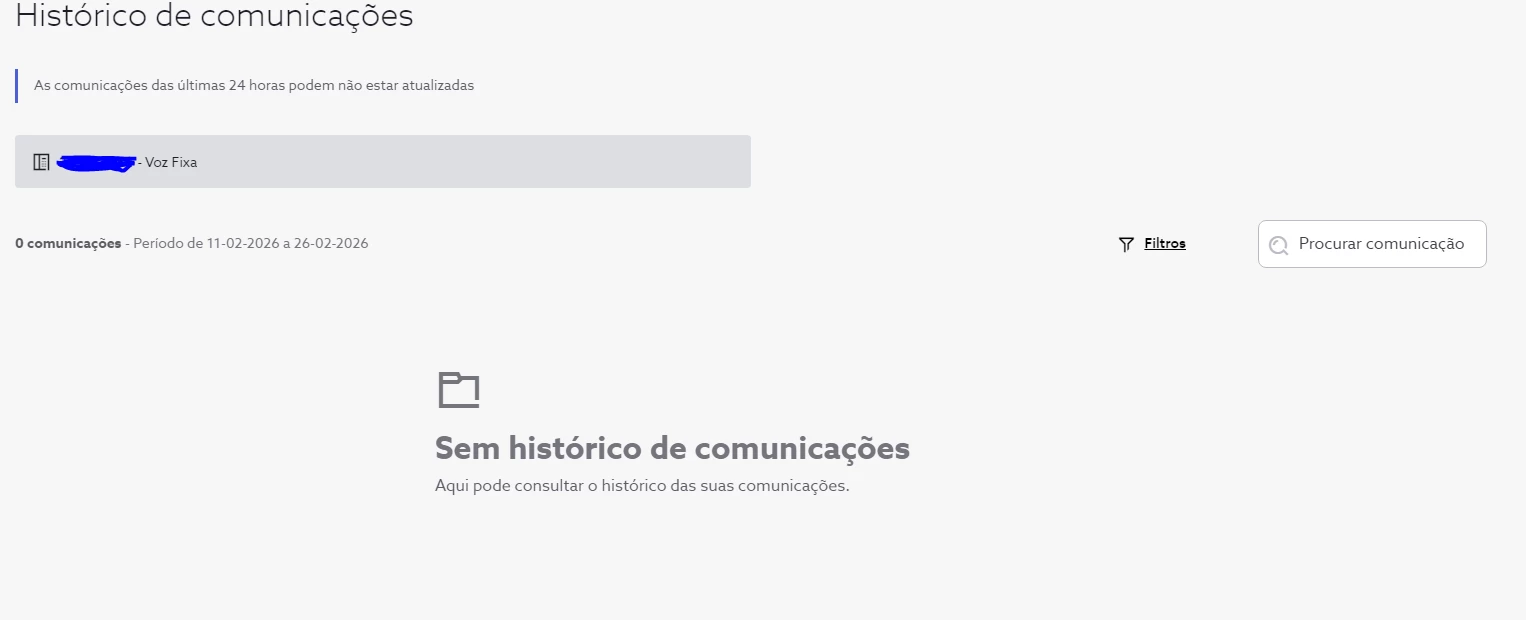
Task: Click empty right area of service selector bar
Action: tap(600, 162)
